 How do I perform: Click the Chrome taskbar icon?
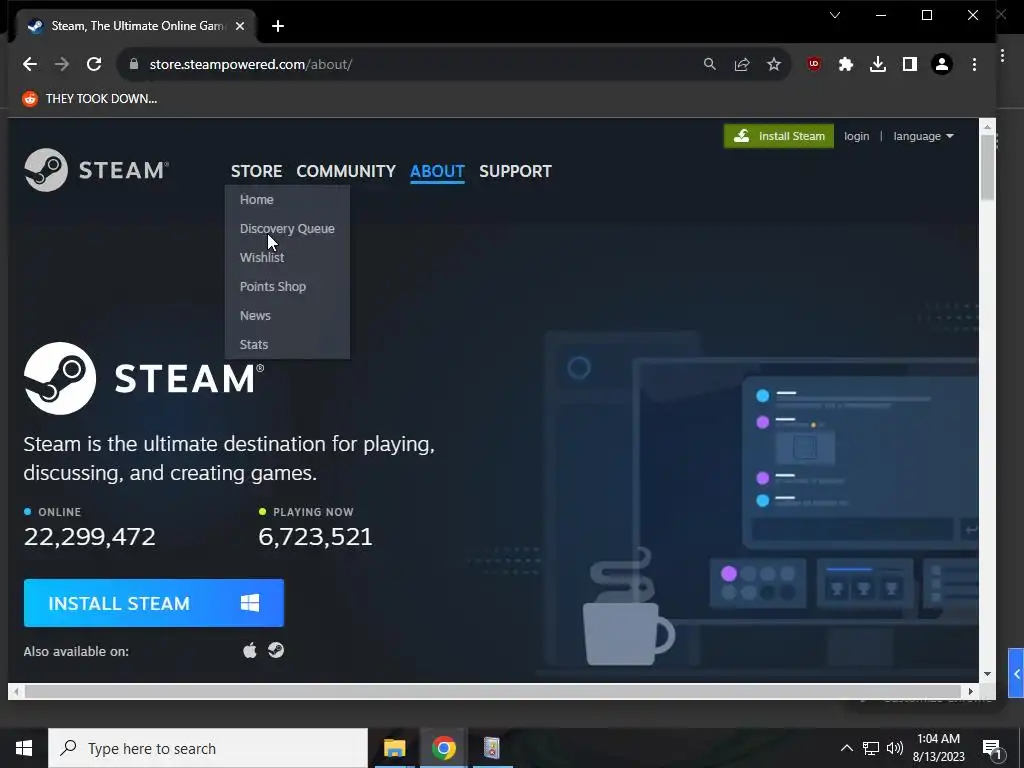click(443, 748)
